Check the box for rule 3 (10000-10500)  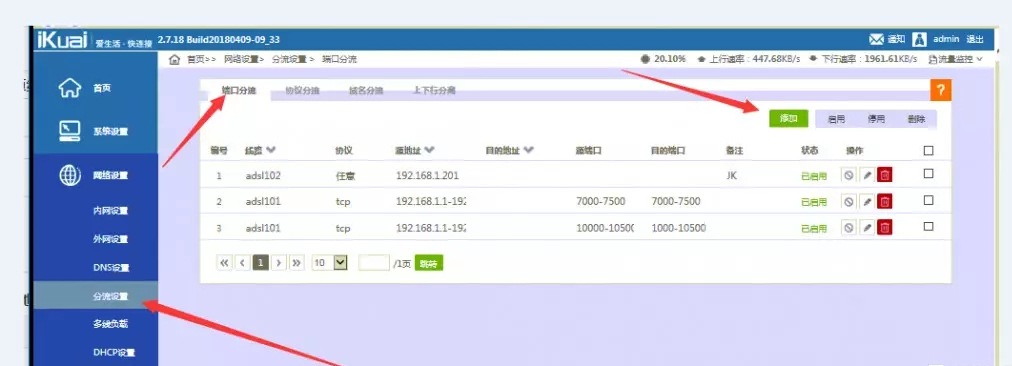pyautogui.click(x=928, y=227)
